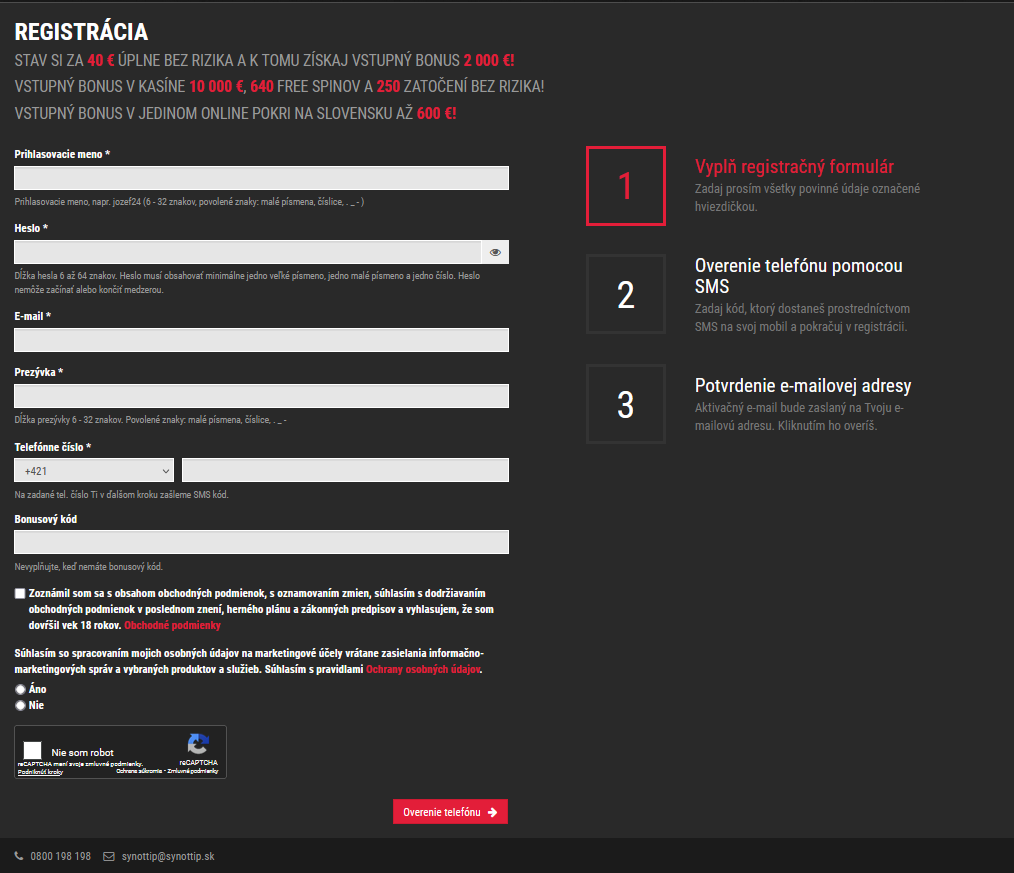The image size is (1014, 873).
Task: Open the +421 country code dropdown
Action: (x=93, y=469)
